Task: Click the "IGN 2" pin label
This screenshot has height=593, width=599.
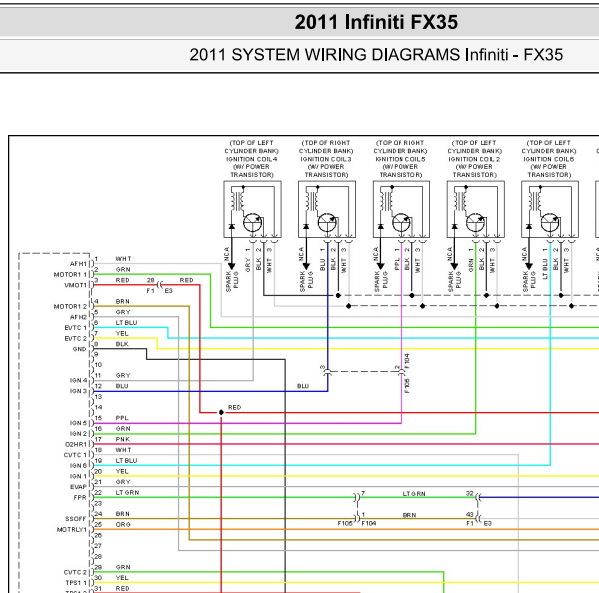Action: (78, 434)
